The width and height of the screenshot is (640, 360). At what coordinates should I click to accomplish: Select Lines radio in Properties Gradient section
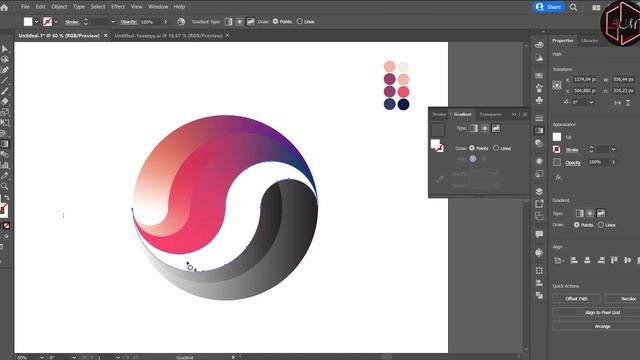tap(601, 225)
